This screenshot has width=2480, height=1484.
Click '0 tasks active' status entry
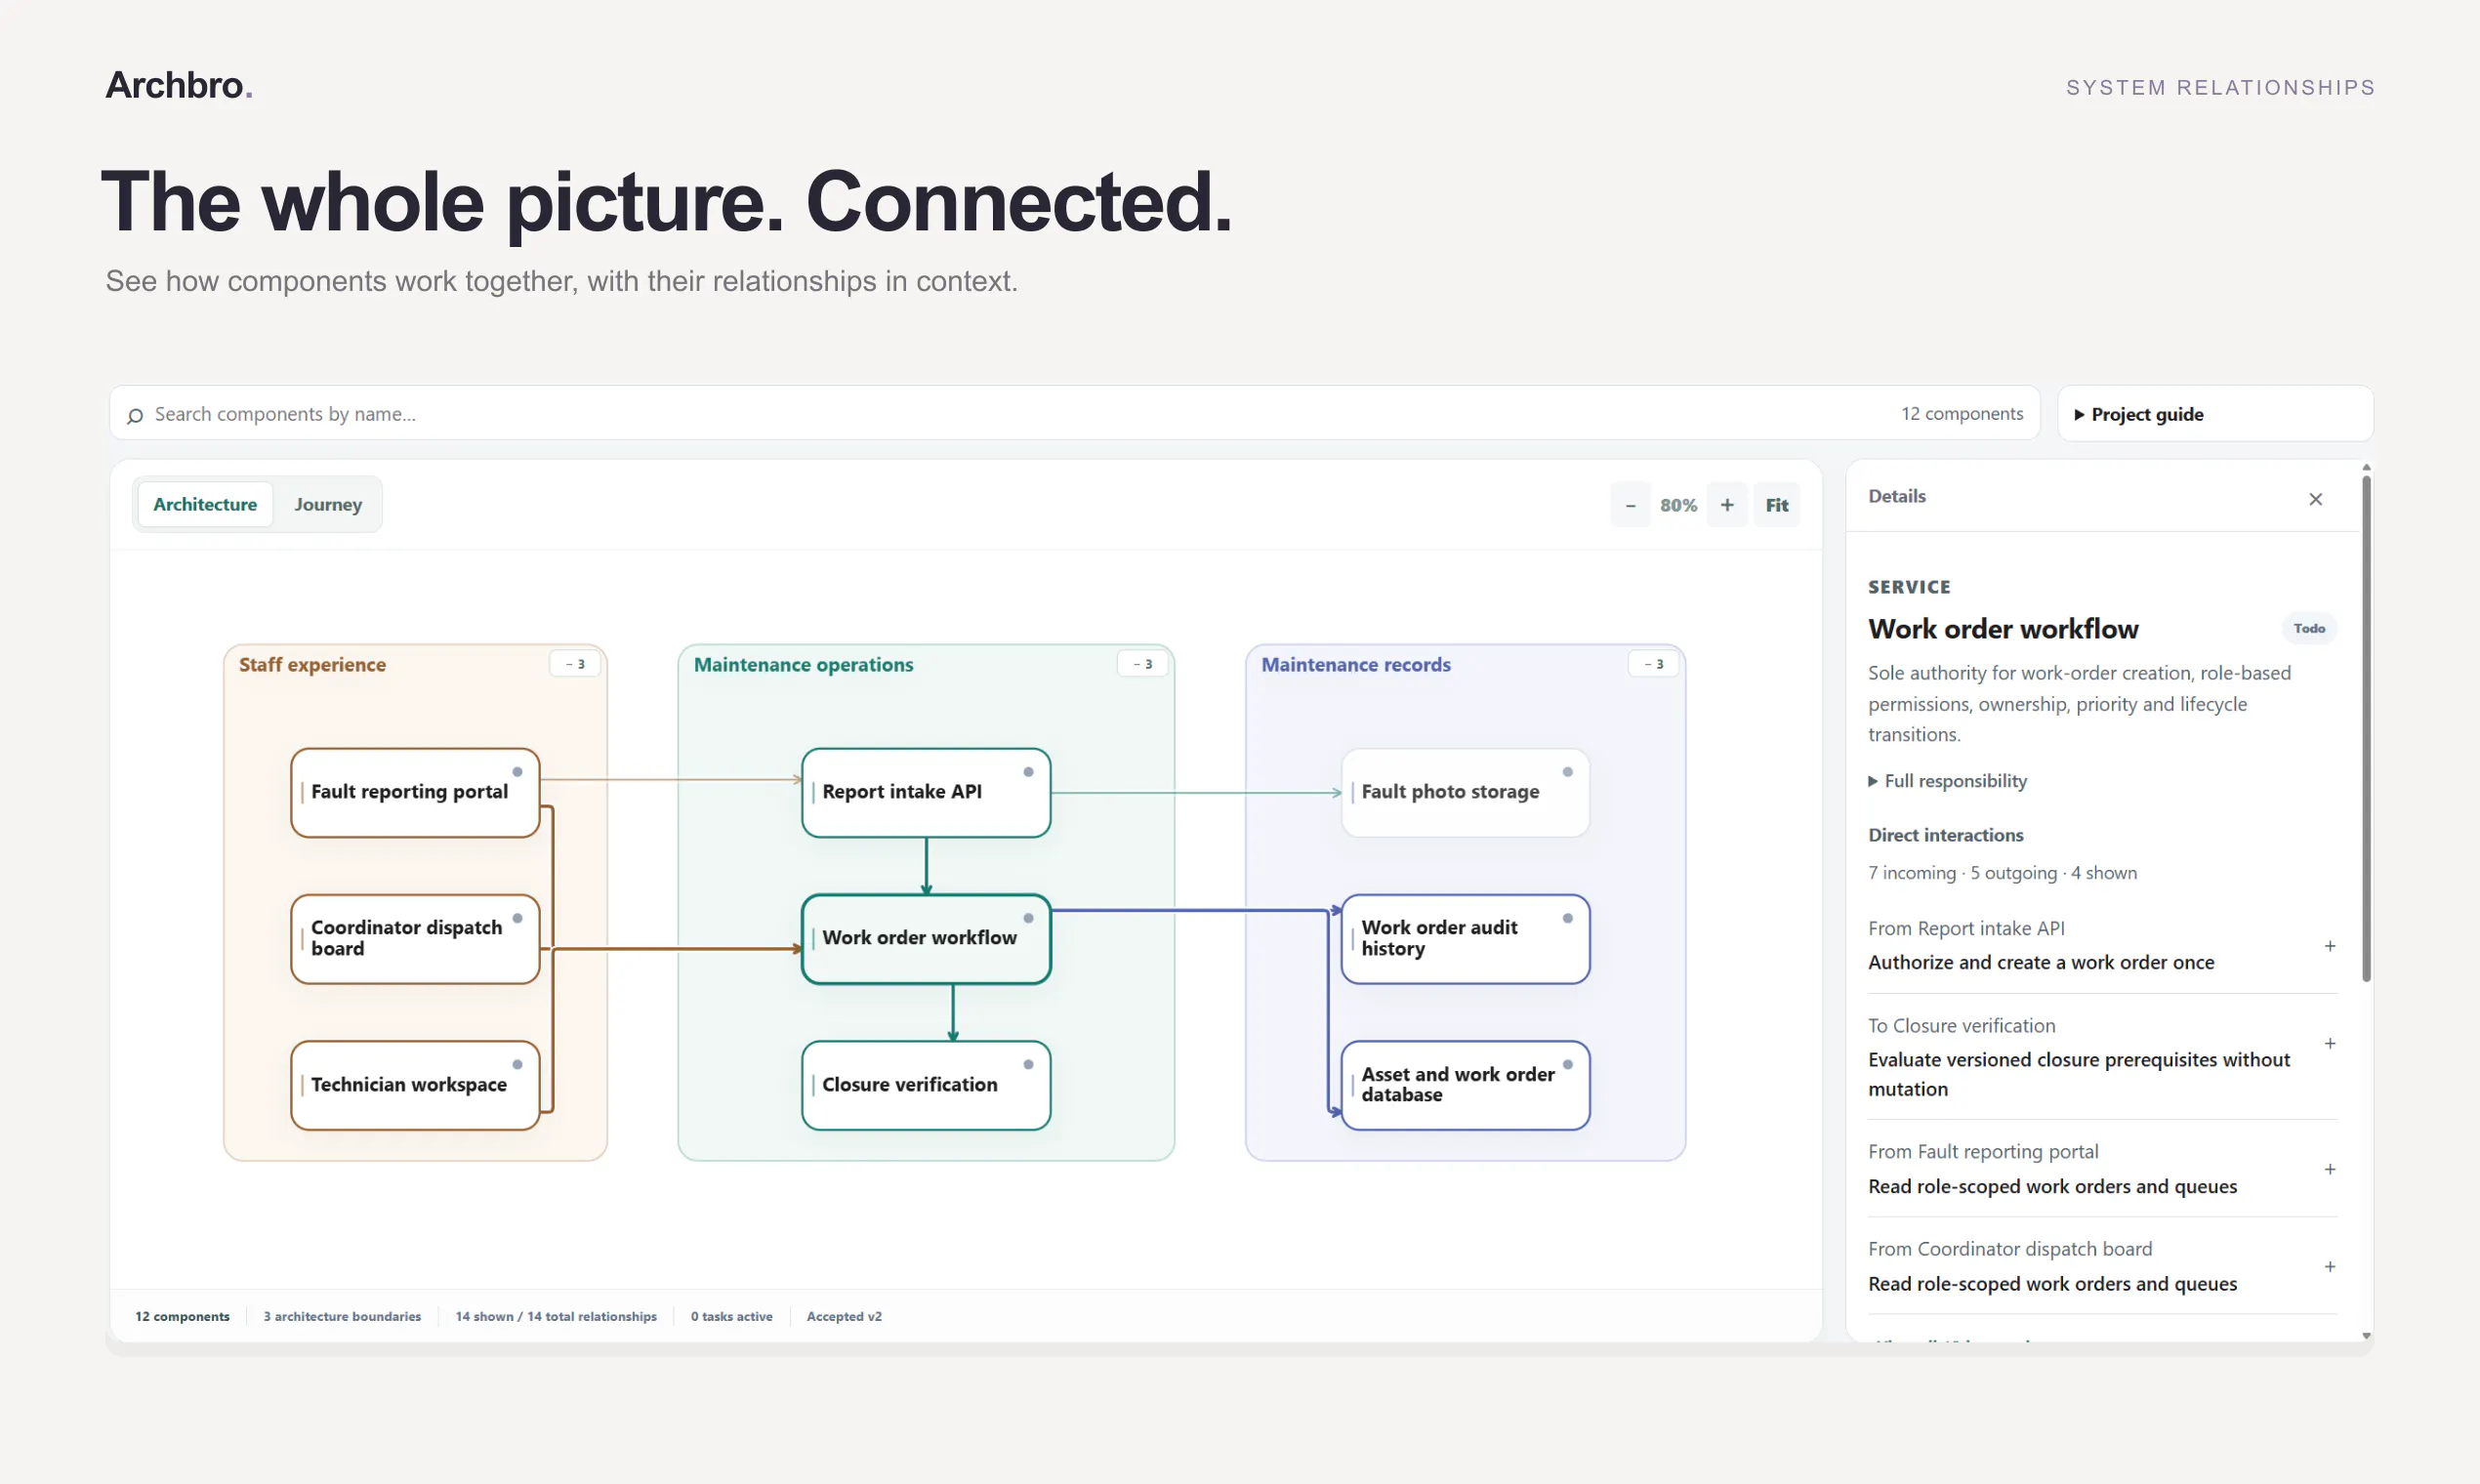click(731, 1316)
